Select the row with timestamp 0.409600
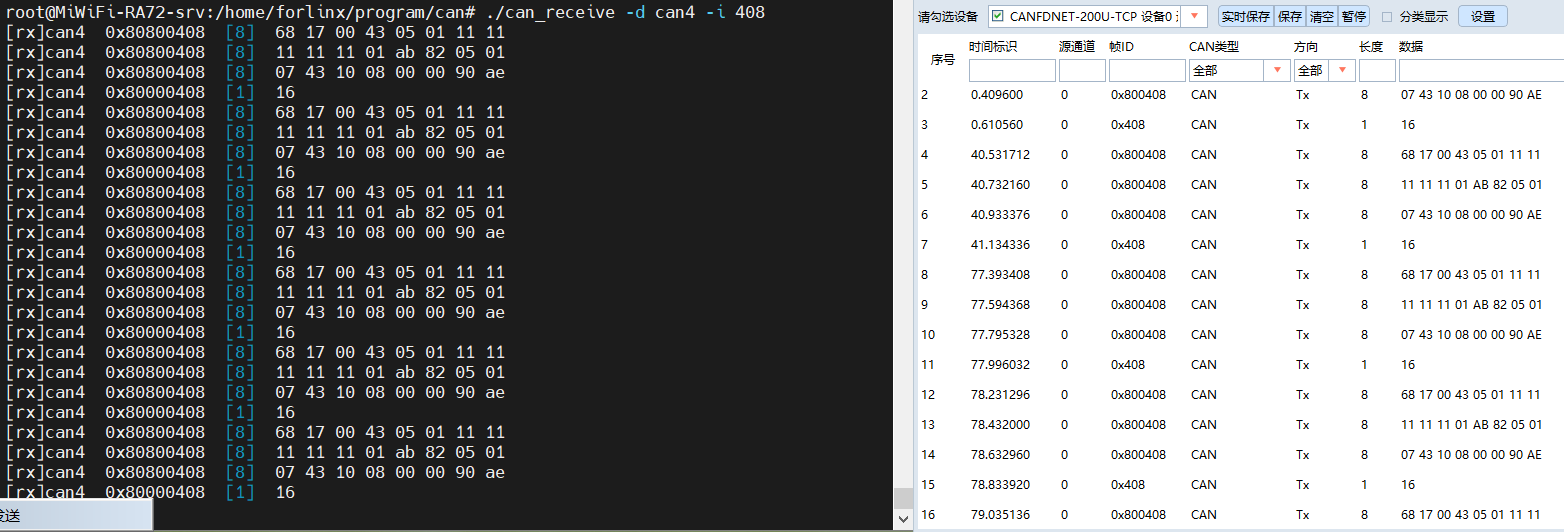 point(1240,95)
